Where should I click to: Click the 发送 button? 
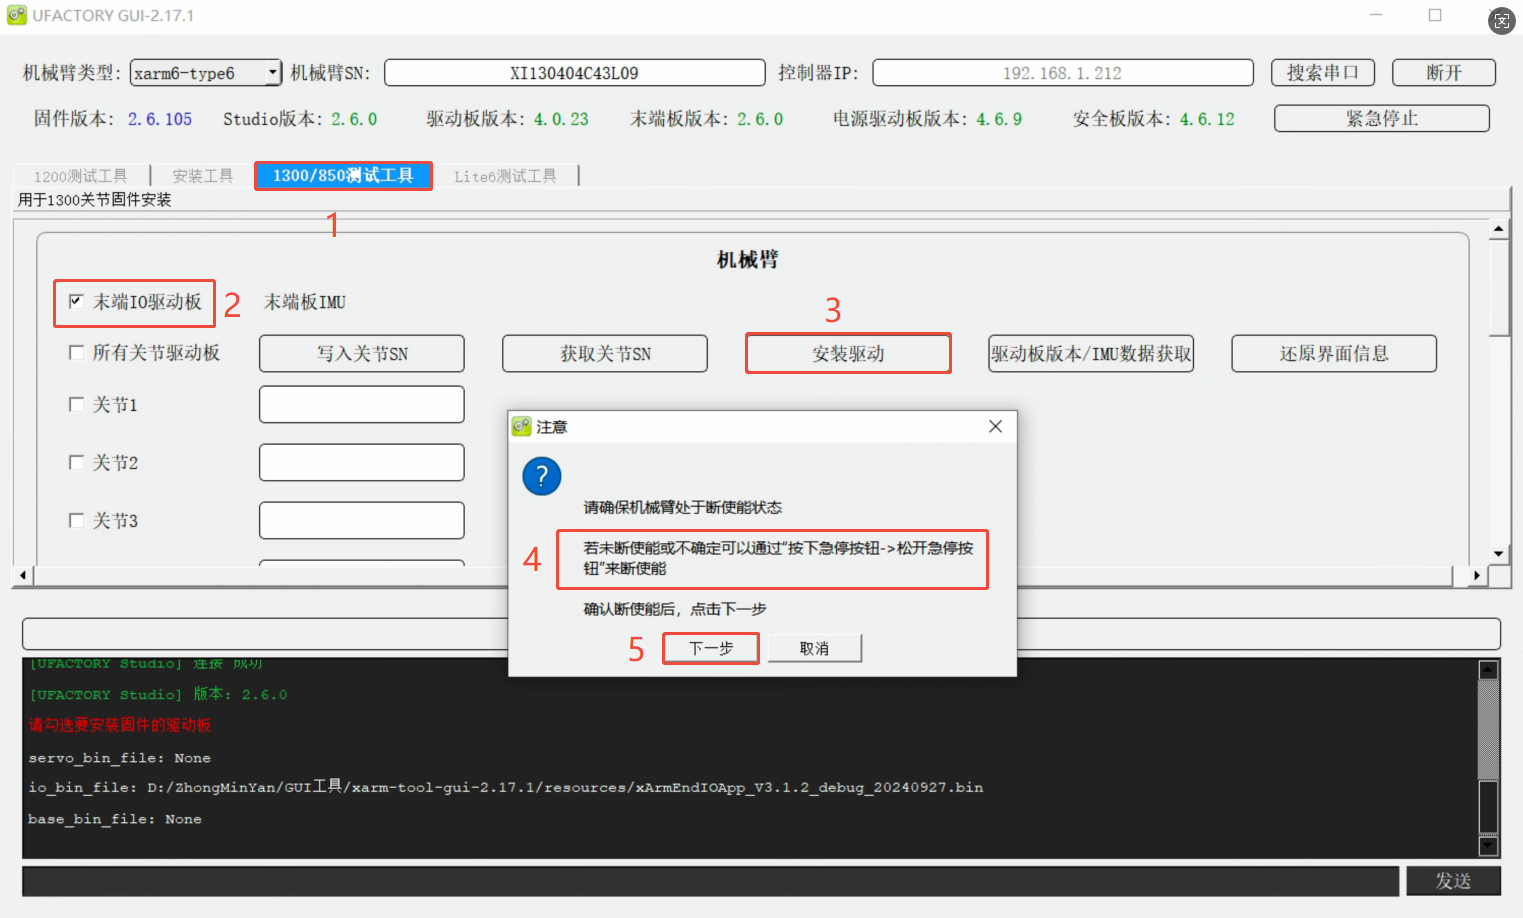1453,881
